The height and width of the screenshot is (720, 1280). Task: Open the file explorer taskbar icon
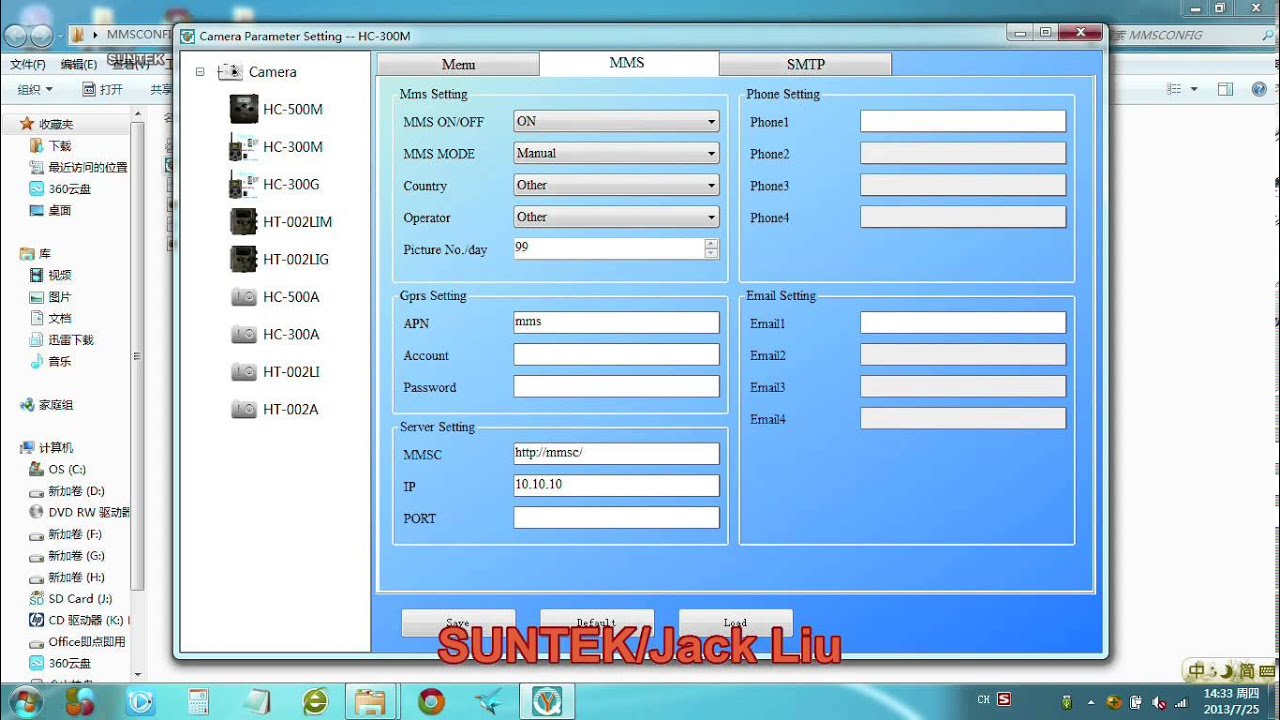(371, 702)
